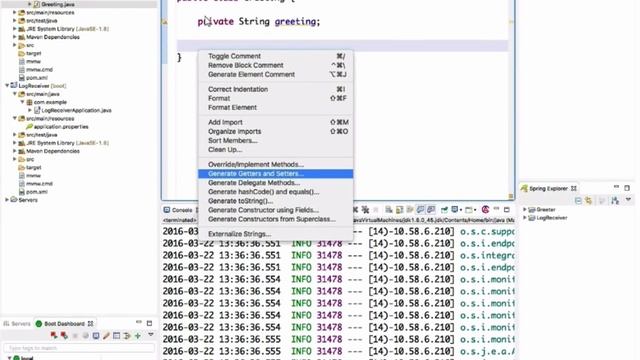Switch to the Servers tab
The width and height of the screenshot is (640, 360).
[17, 324]
